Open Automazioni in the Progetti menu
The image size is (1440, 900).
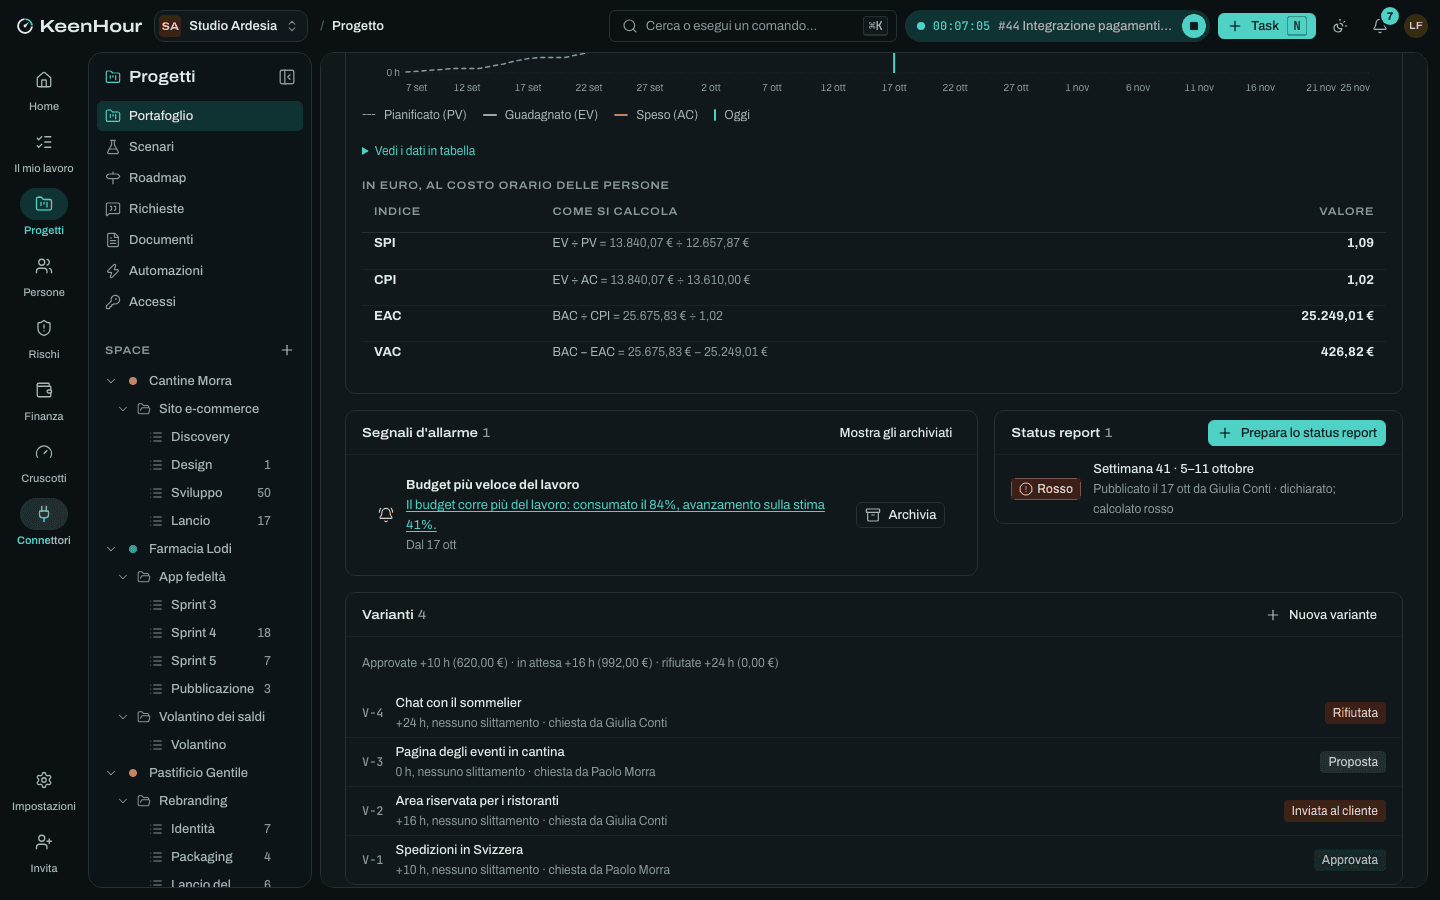[200, 271]
